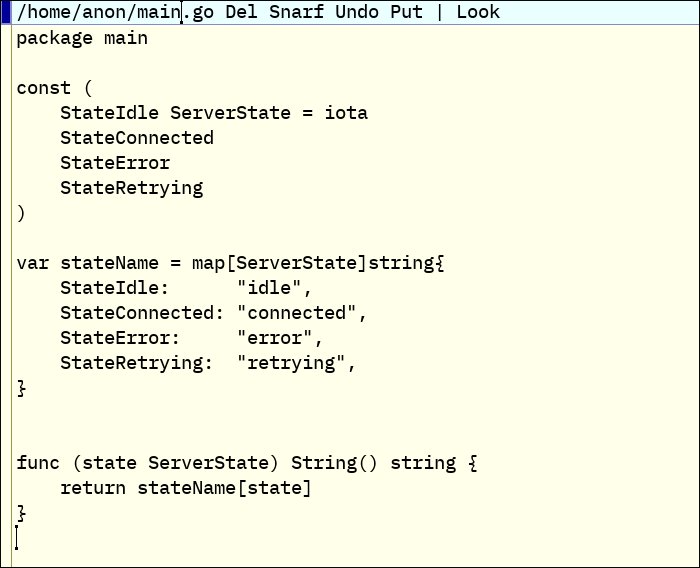700x568 pixels.
Task: Click the Snarf command in tag
Action: pyautogui.click(x=296, y=12)
